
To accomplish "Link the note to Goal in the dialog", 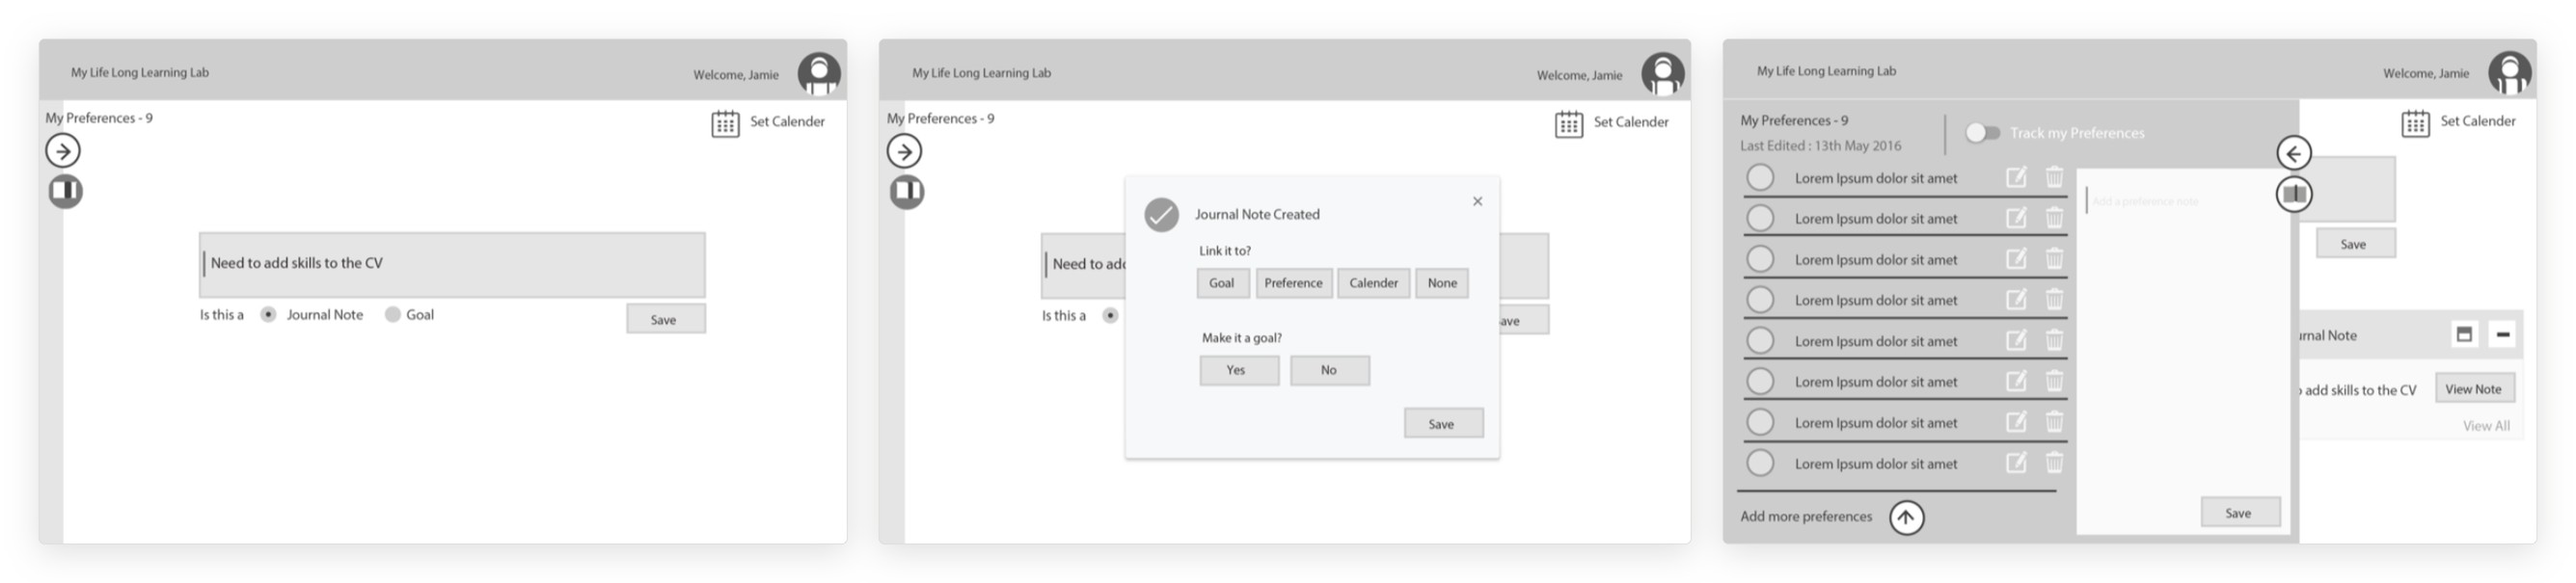I will (1223, 283).
